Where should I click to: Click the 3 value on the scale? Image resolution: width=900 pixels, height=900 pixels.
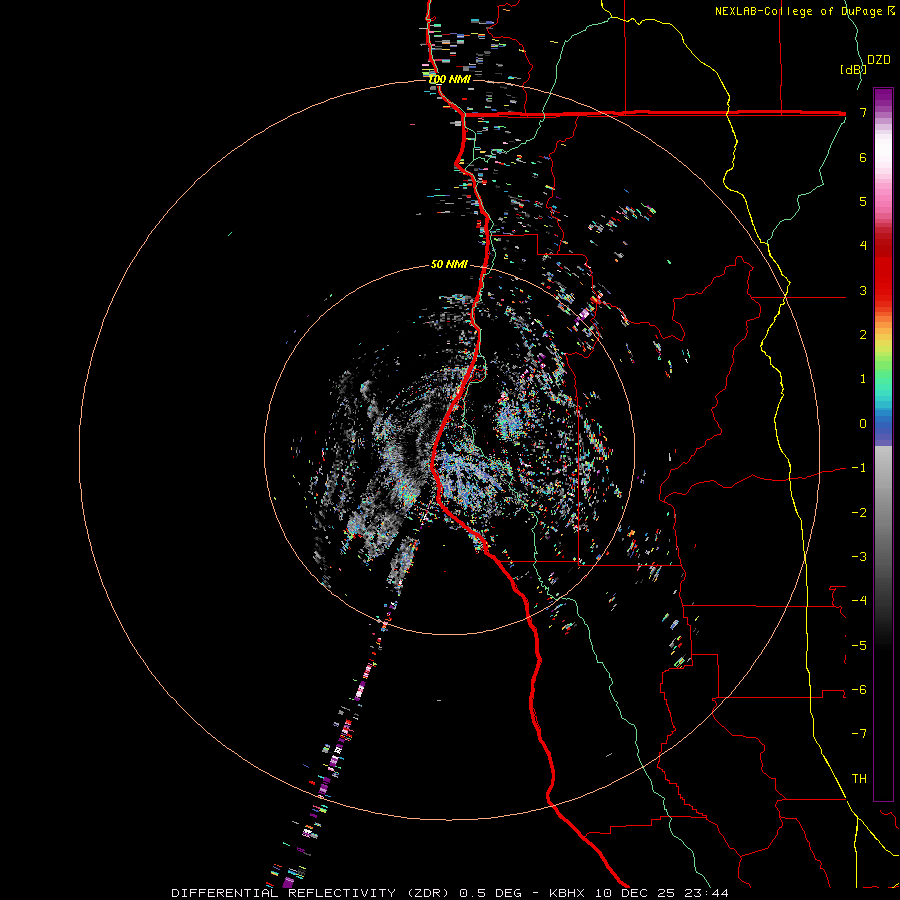tap(863, 290)
